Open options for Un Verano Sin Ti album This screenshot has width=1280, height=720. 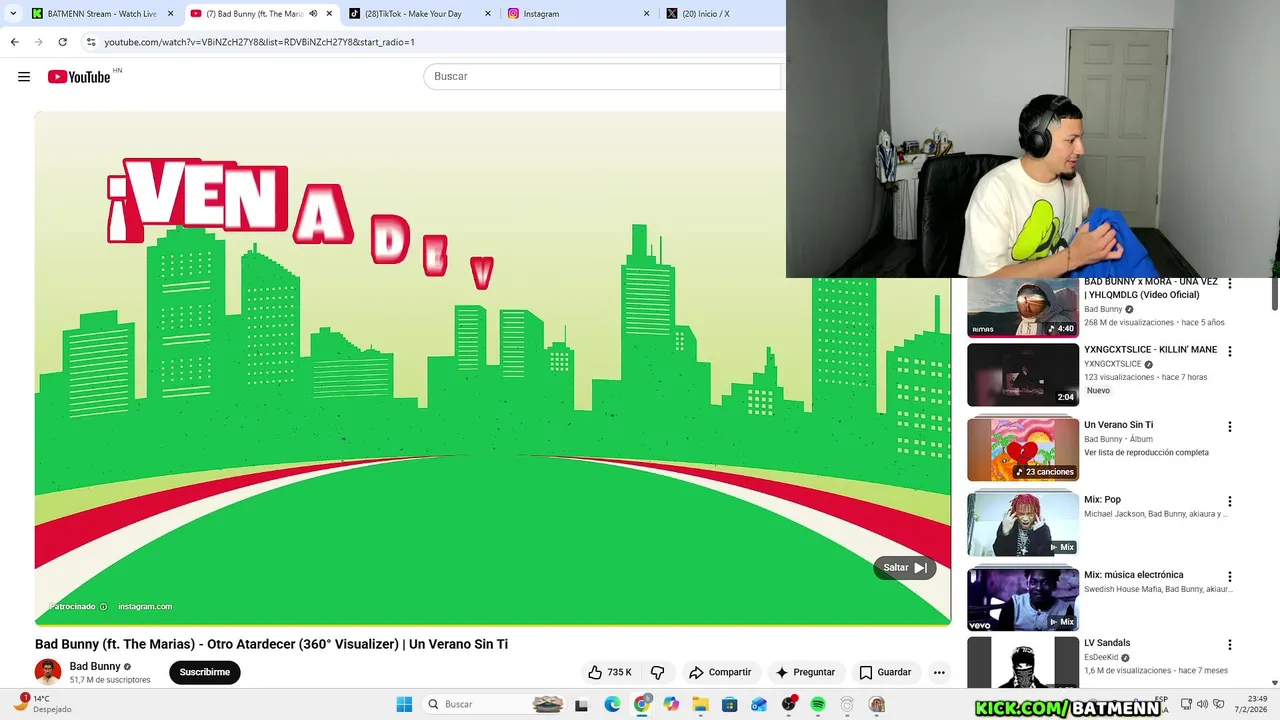[x=1230, y=426]
